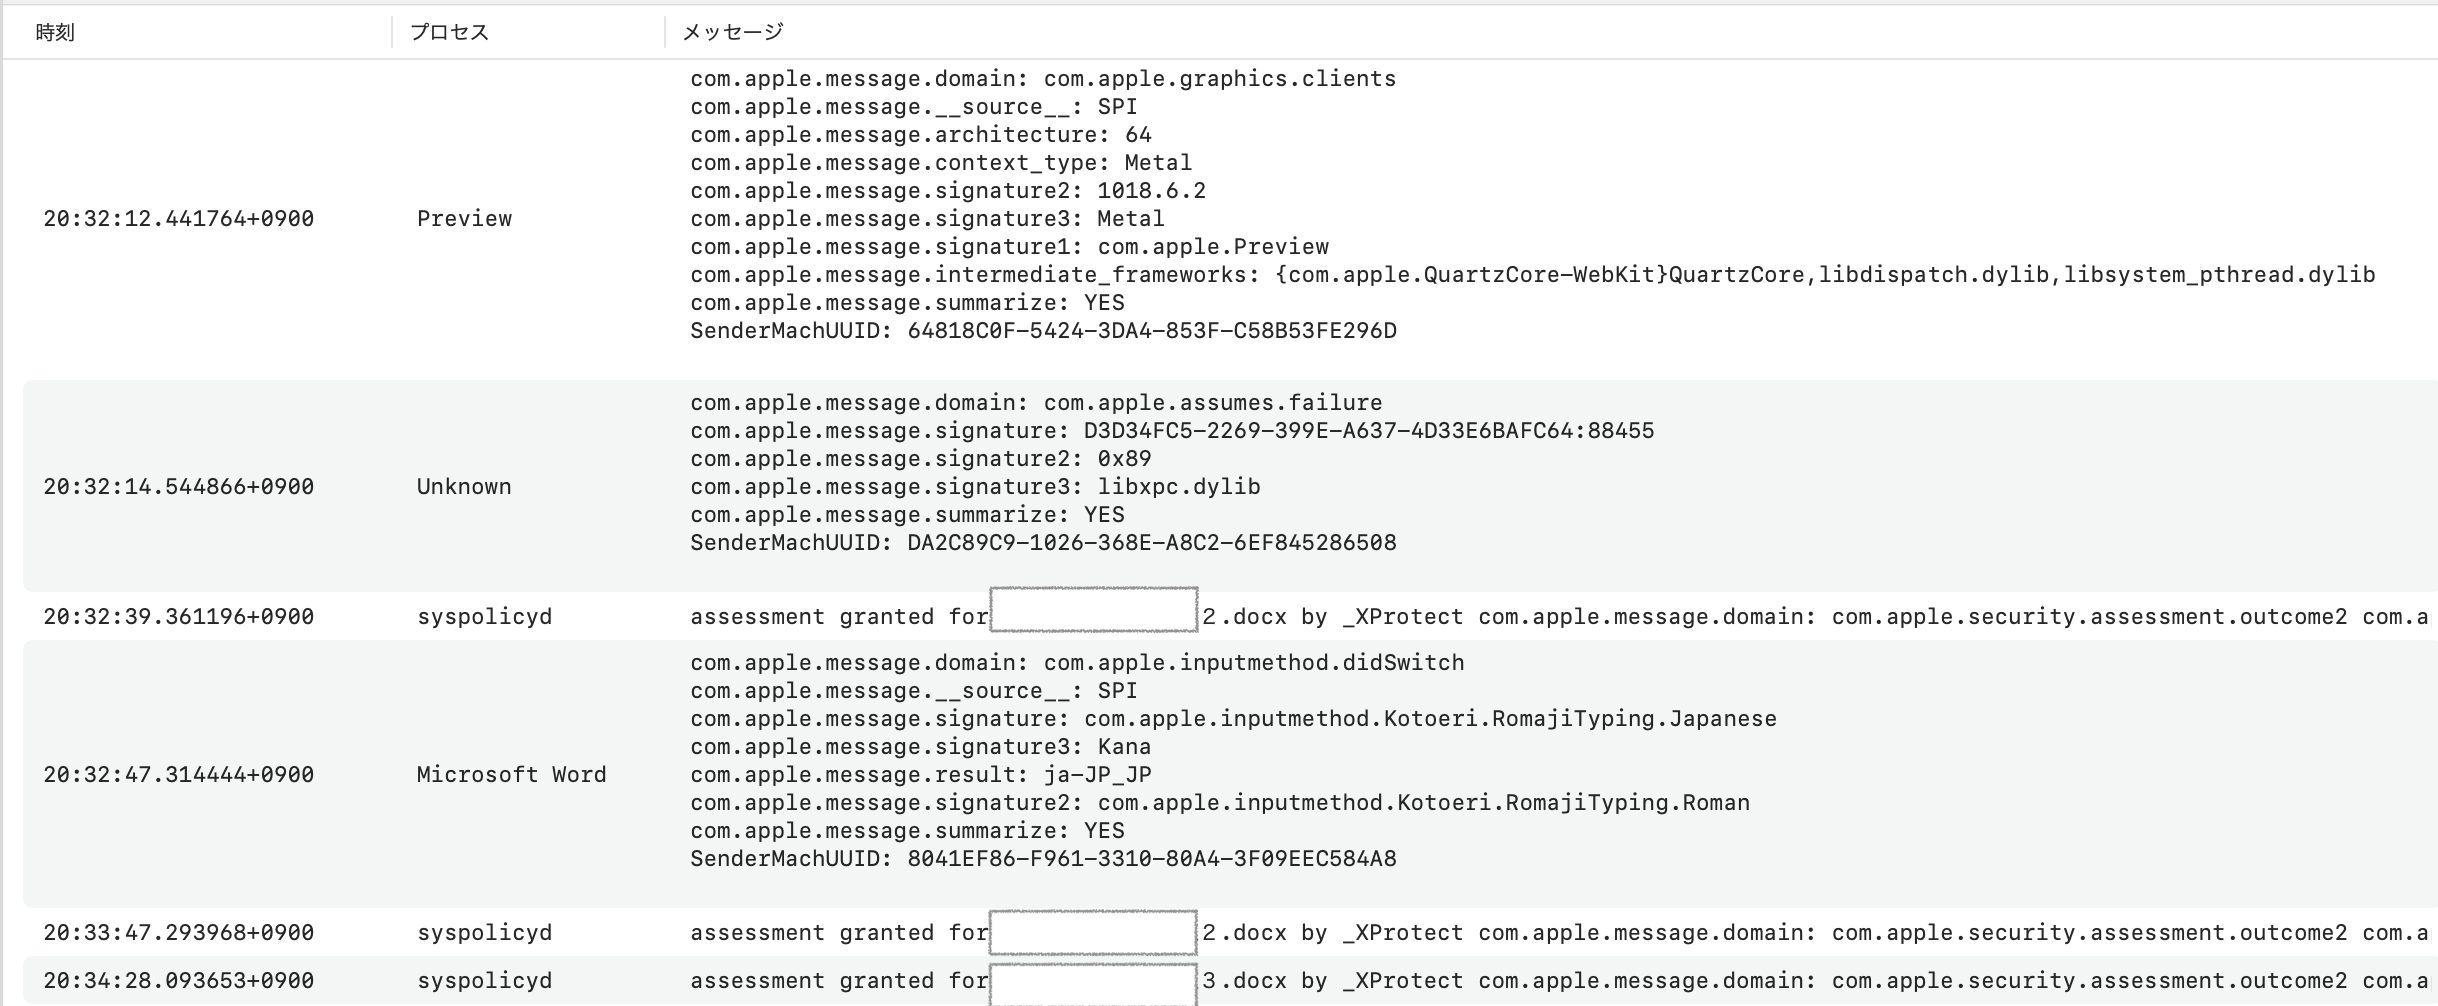Click the com.apple.inputmethod.didSwitch domain line
This screenshot has width=2438, height=1006.
click(x=1077, y=663)
